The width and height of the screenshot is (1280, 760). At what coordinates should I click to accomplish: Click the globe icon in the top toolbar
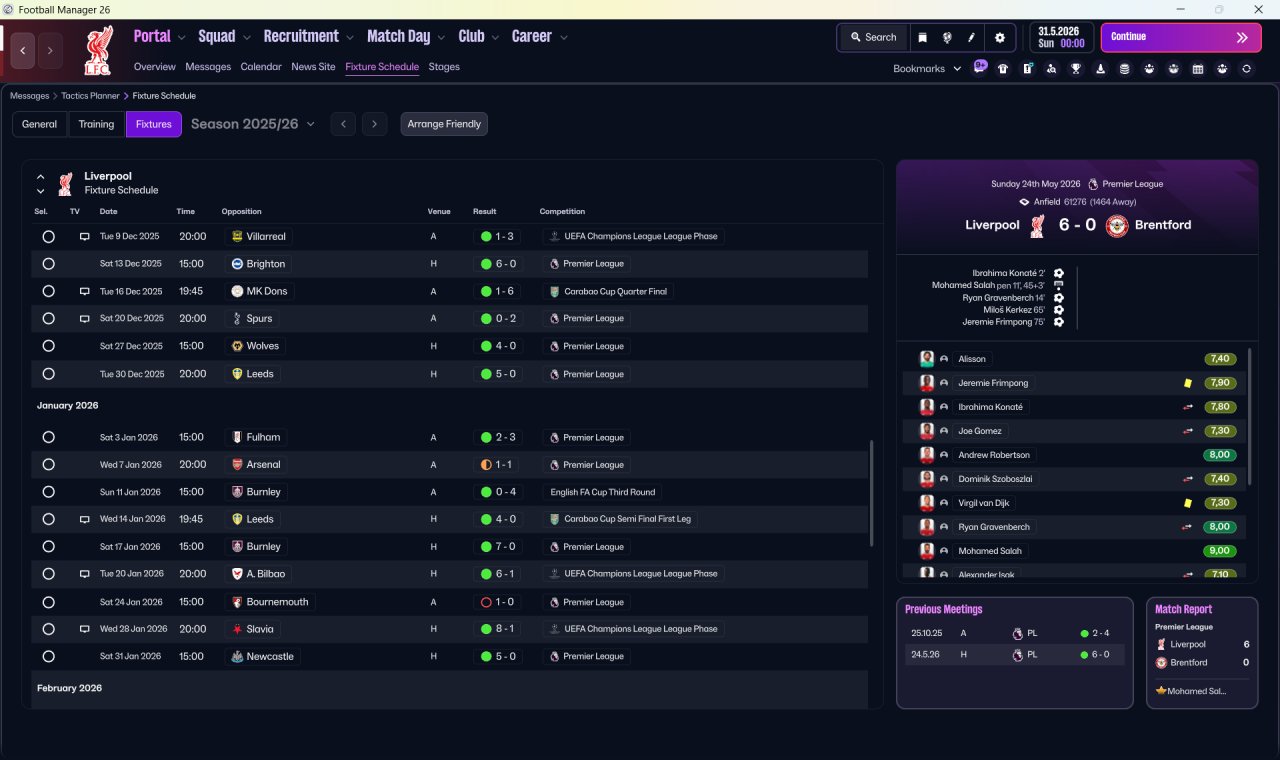point(946,37)
